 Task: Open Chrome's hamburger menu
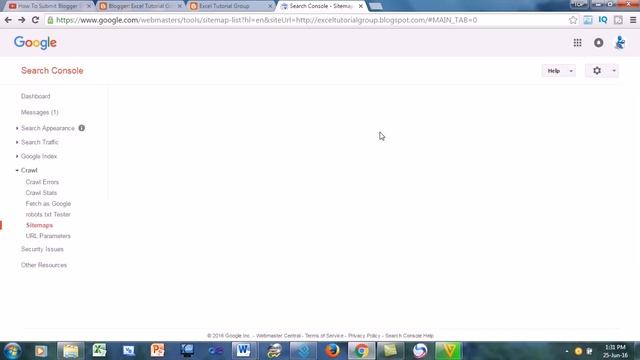(633, 20)
